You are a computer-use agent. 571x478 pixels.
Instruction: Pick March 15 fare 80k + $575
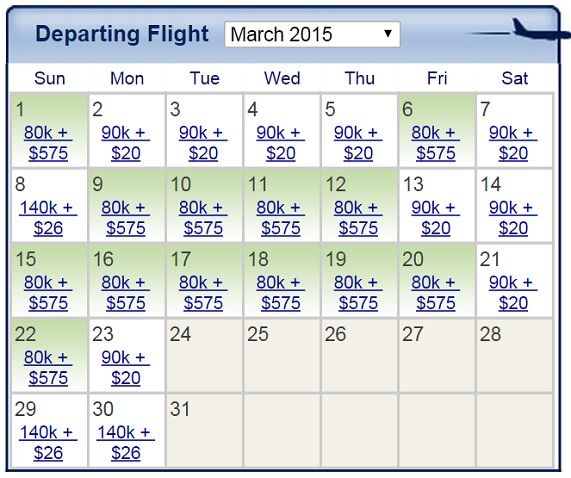pyautogui.click(x=48, y=293)
